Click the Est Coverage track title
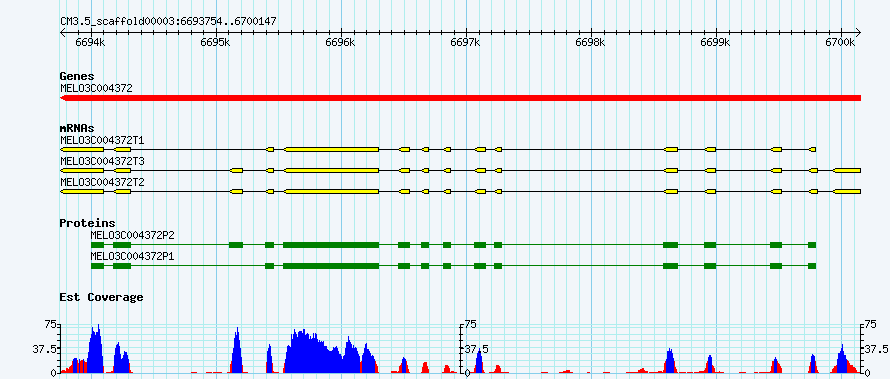The width and height of the screenshot is (890, 379). [101, 297]
